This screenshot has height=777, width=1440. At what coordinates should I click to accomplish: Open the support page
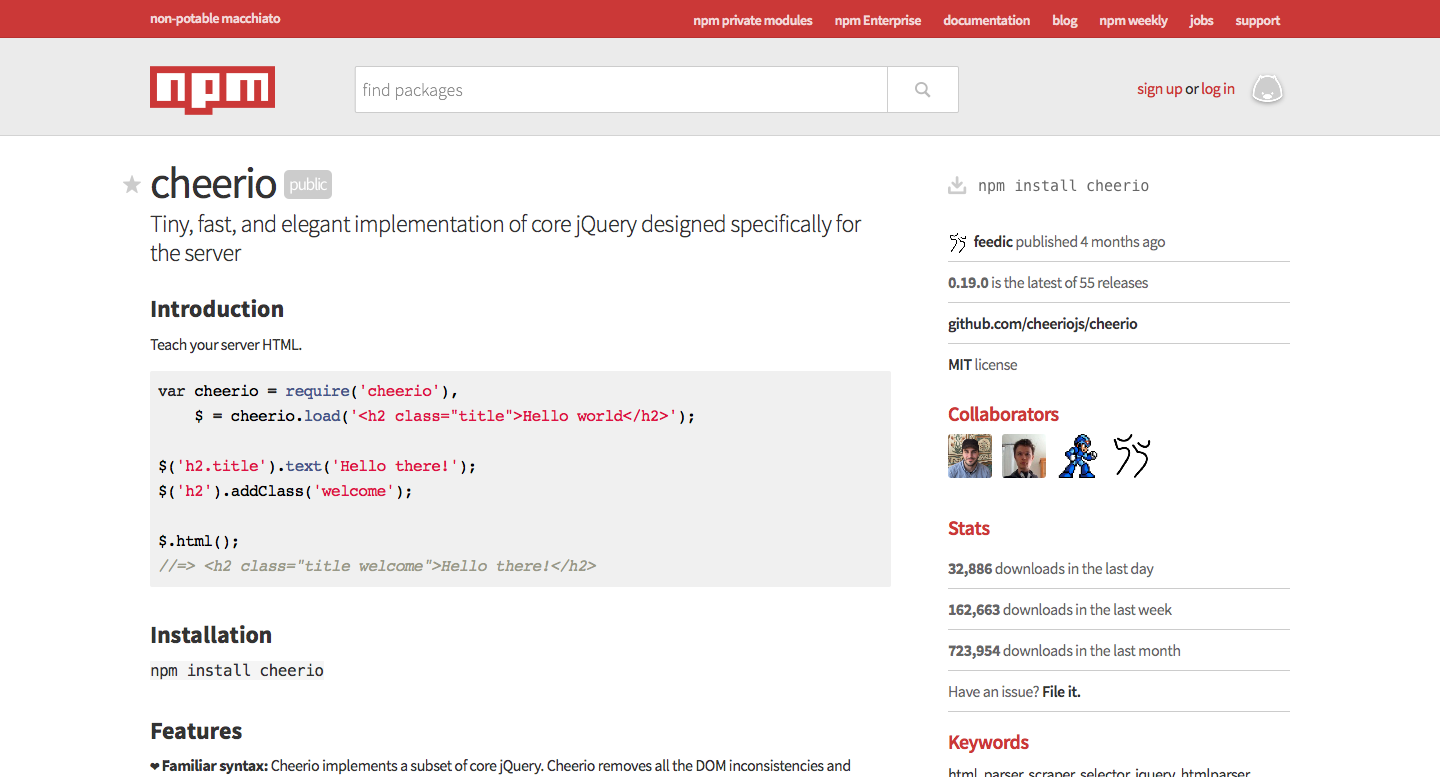pyautogui.click(x=1257, y=20)
